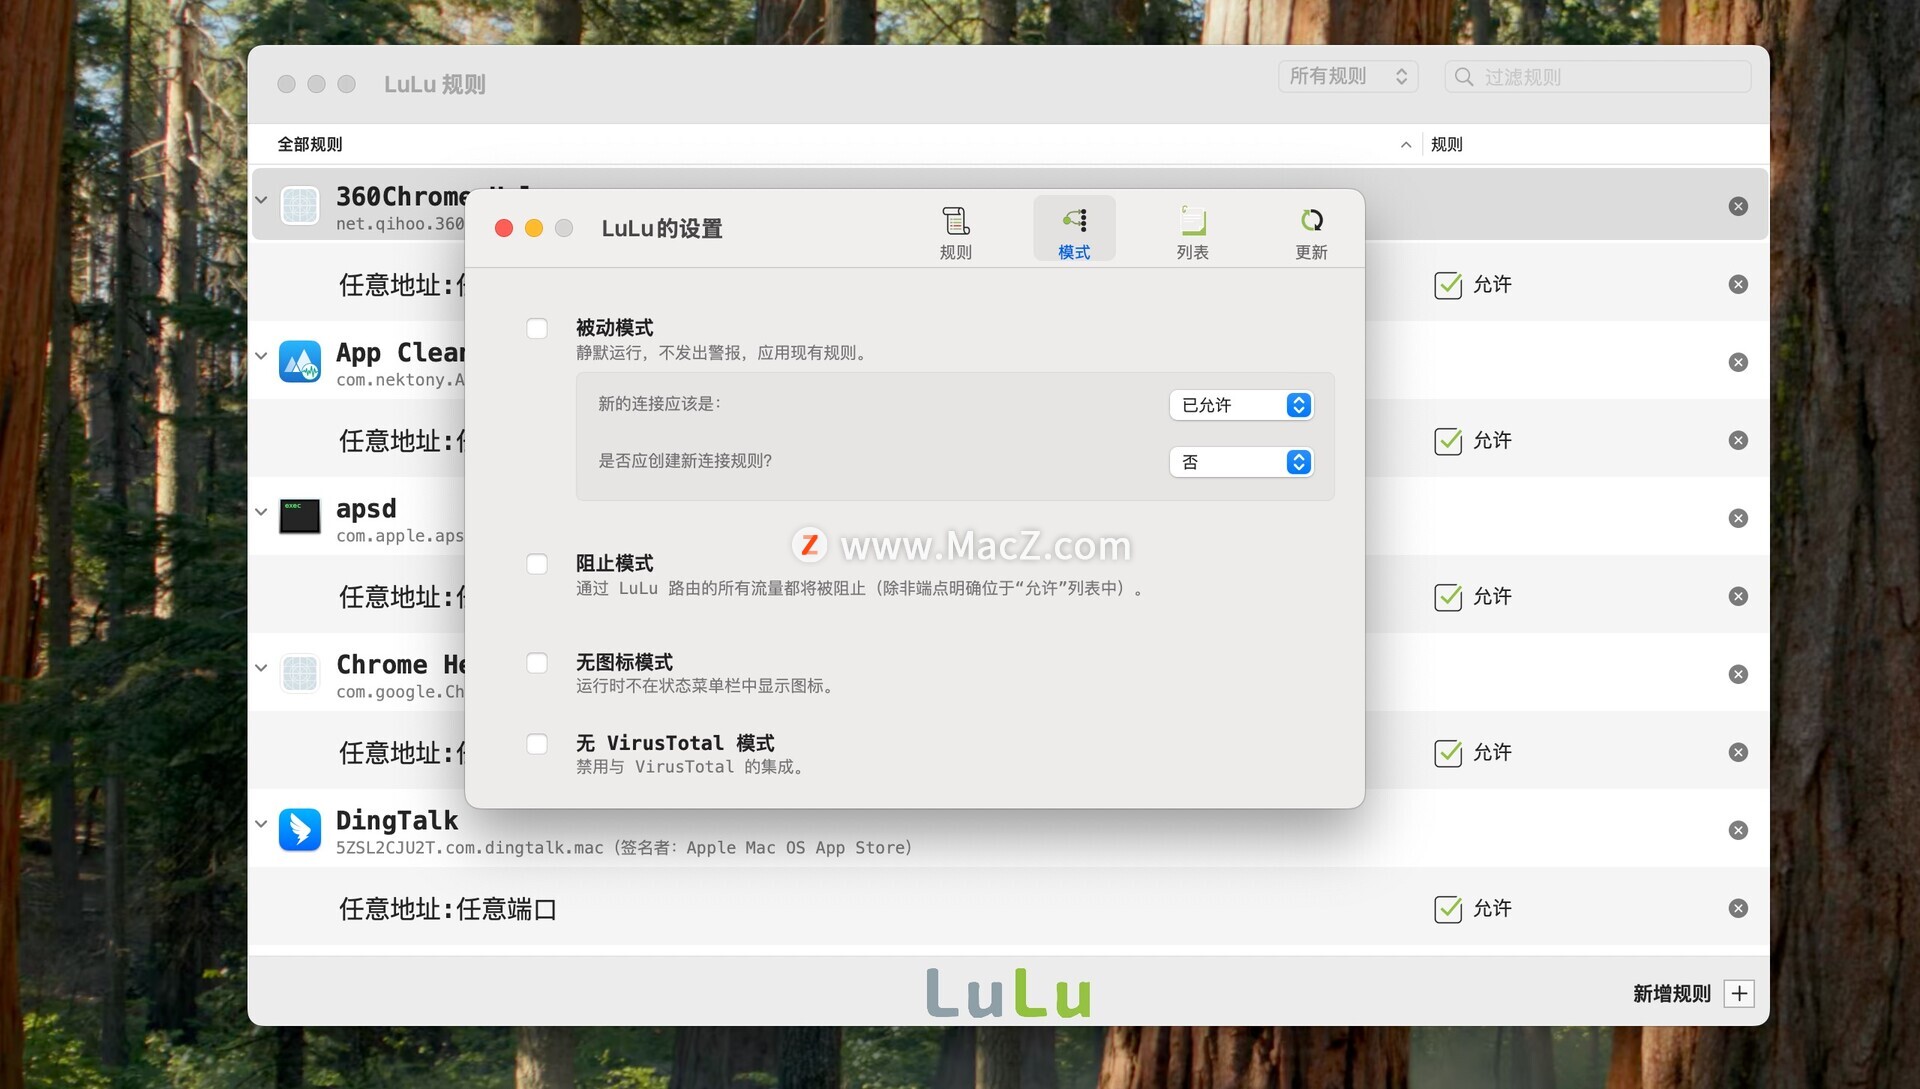The image size is (1920, 1089).
Task: Click the Chrome Helper app icon
Action: tap(300, 674)
